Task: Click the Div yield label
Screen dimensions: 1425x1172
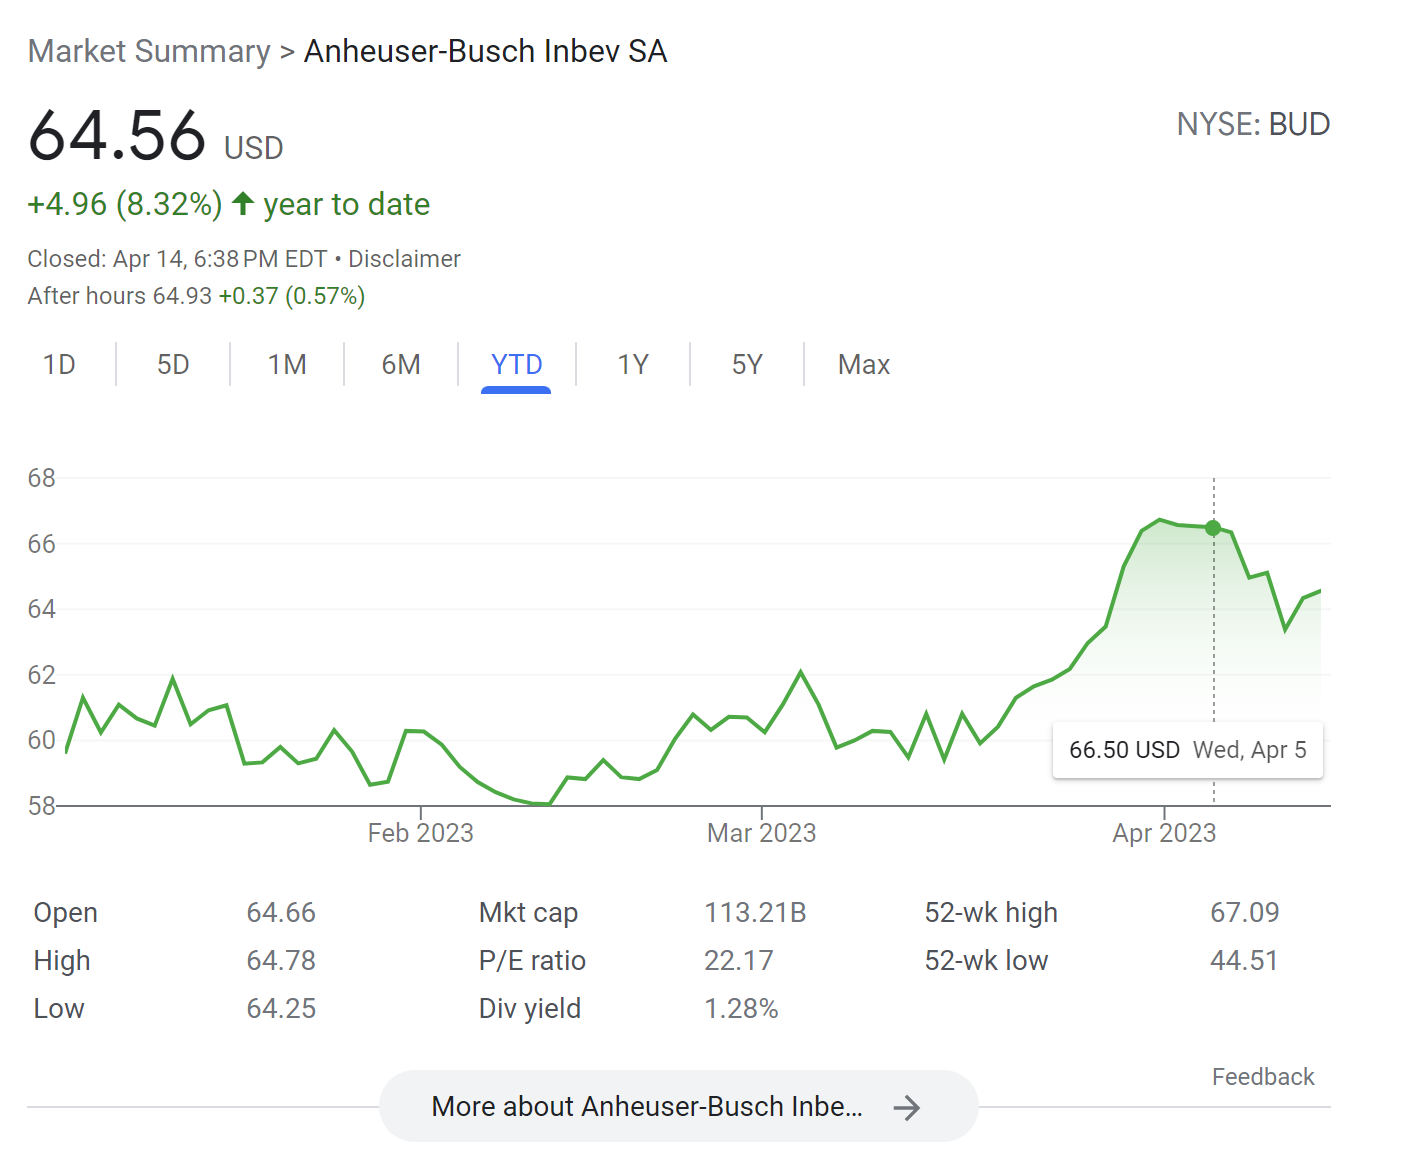Action: click(530, 1008)
